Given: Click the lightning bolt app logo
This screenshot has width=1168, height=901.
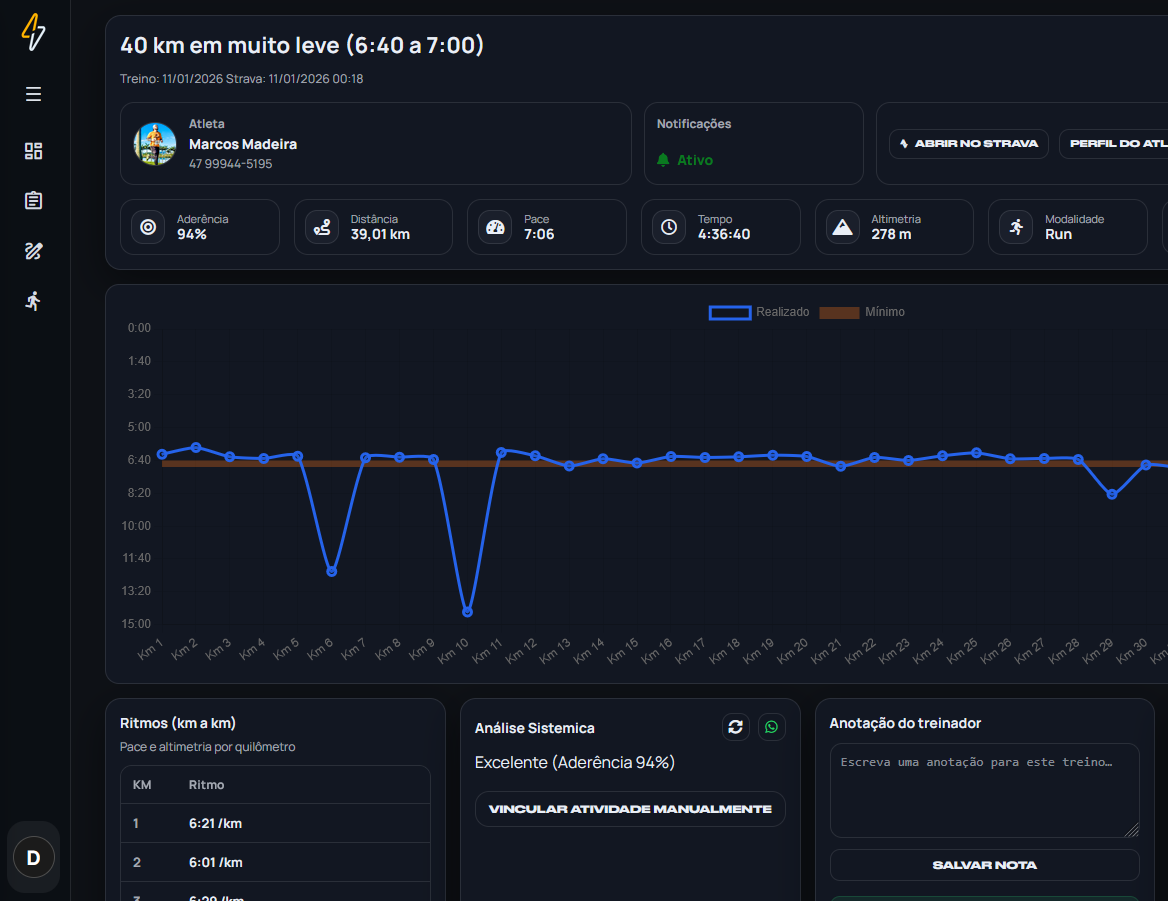Looking at the screenshot, I should tap(34, 32).
